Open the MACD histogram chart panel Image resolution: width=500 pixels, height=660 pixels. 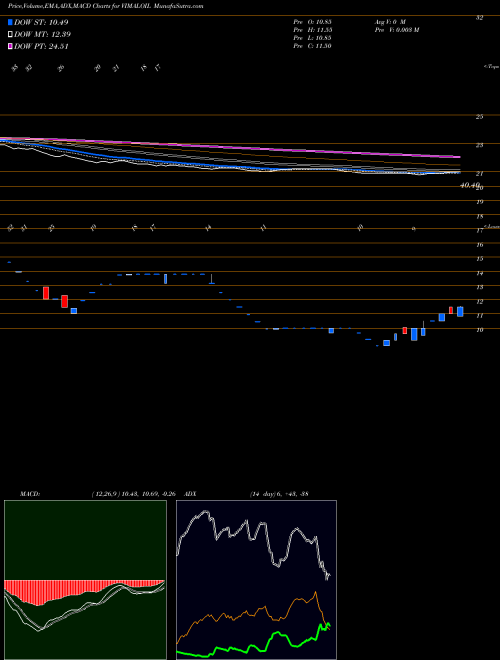click(x=85, y=580)
